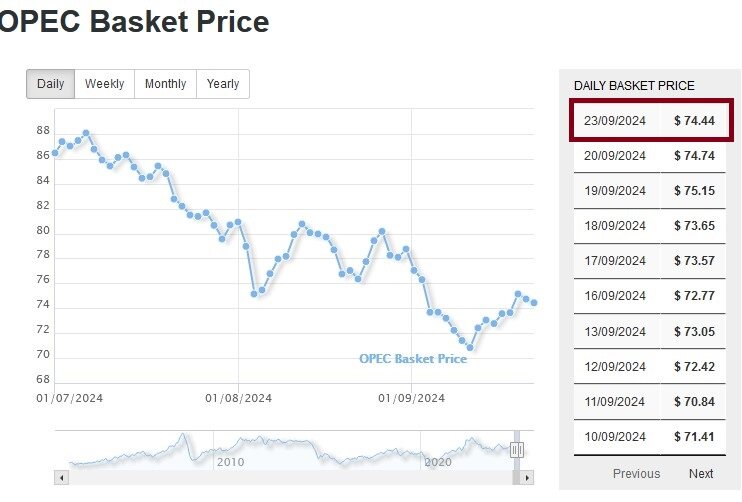Click the 11/09/2024 row showing $70.84
The height and width of the screenshot is (502, 742).
point(651,401)
